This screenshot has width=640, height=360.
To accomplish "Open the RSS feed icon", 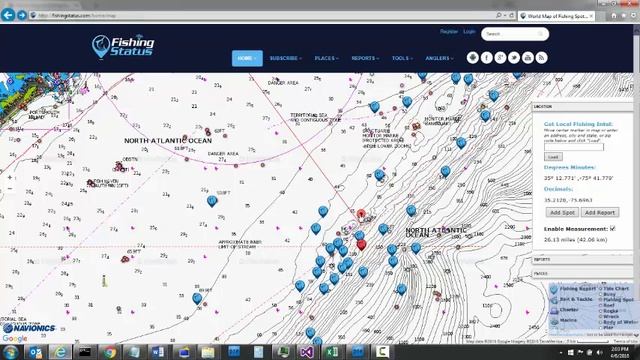I will point(542,58).
